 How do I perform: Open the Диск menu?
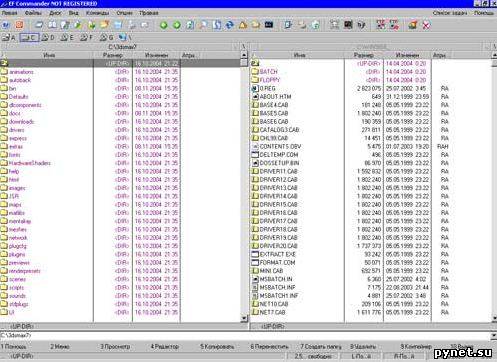[55, 13]
